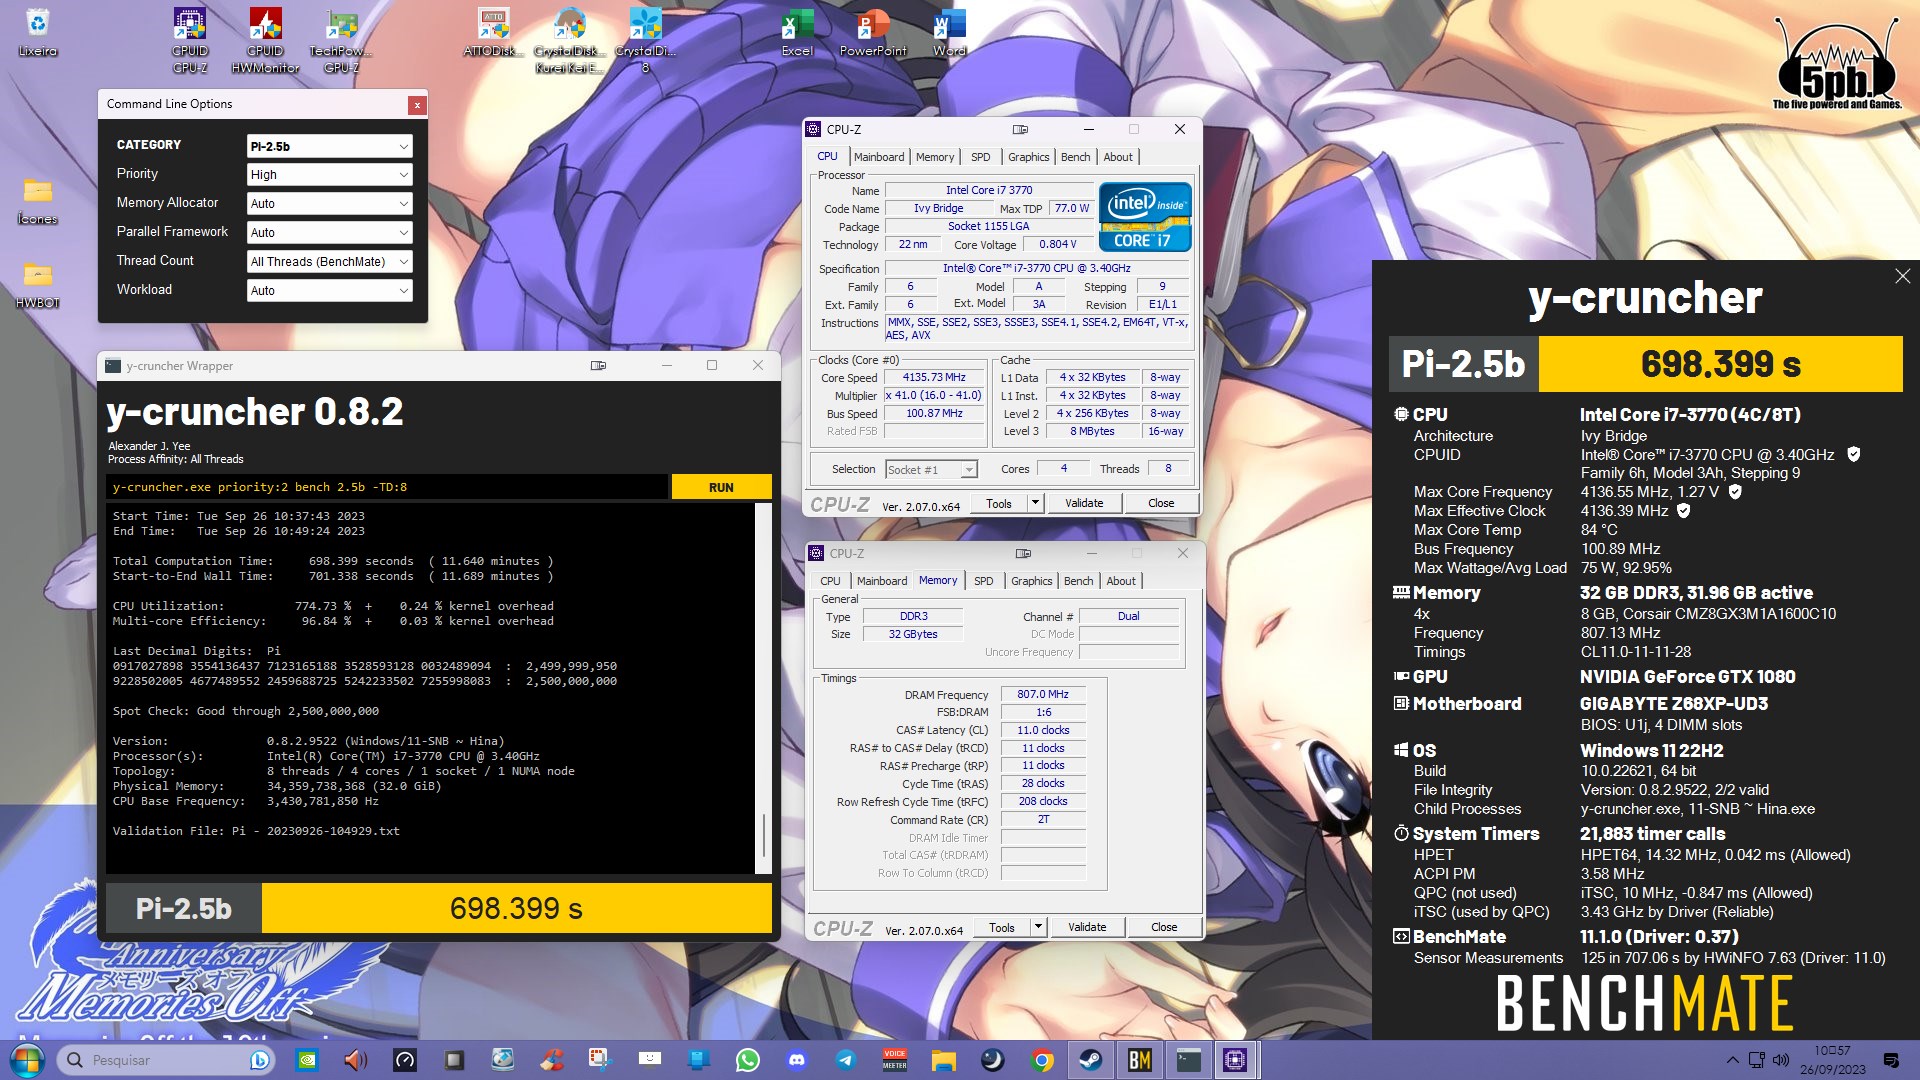Viewport: 1920px width, 1080px height.
Task: Switch to Bench tab in upper CPU-Z
Action: pos(1076,157)
